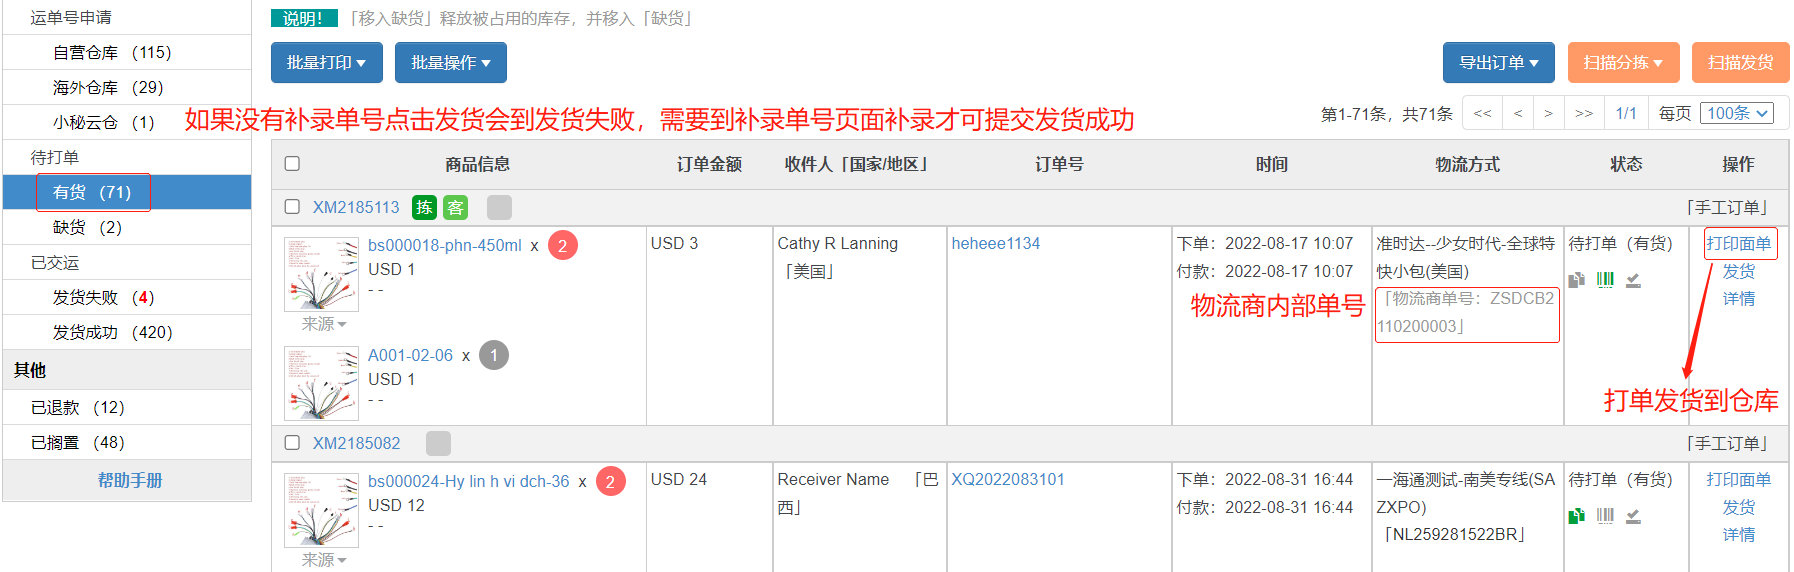Screen dimensions: 1794x572
Task: Select 发货失败 (4) in sidebar
Action: click(x=127, y=297)
